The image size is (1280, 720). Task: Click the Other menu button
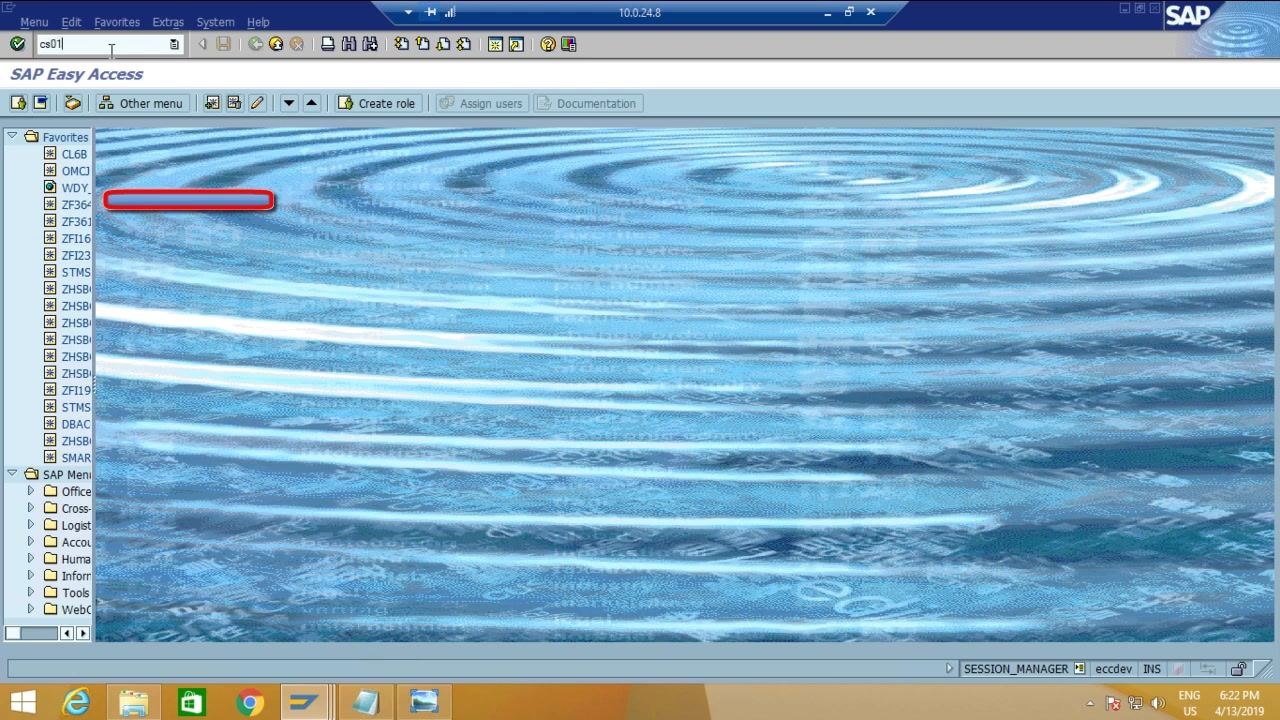point(141,103)
